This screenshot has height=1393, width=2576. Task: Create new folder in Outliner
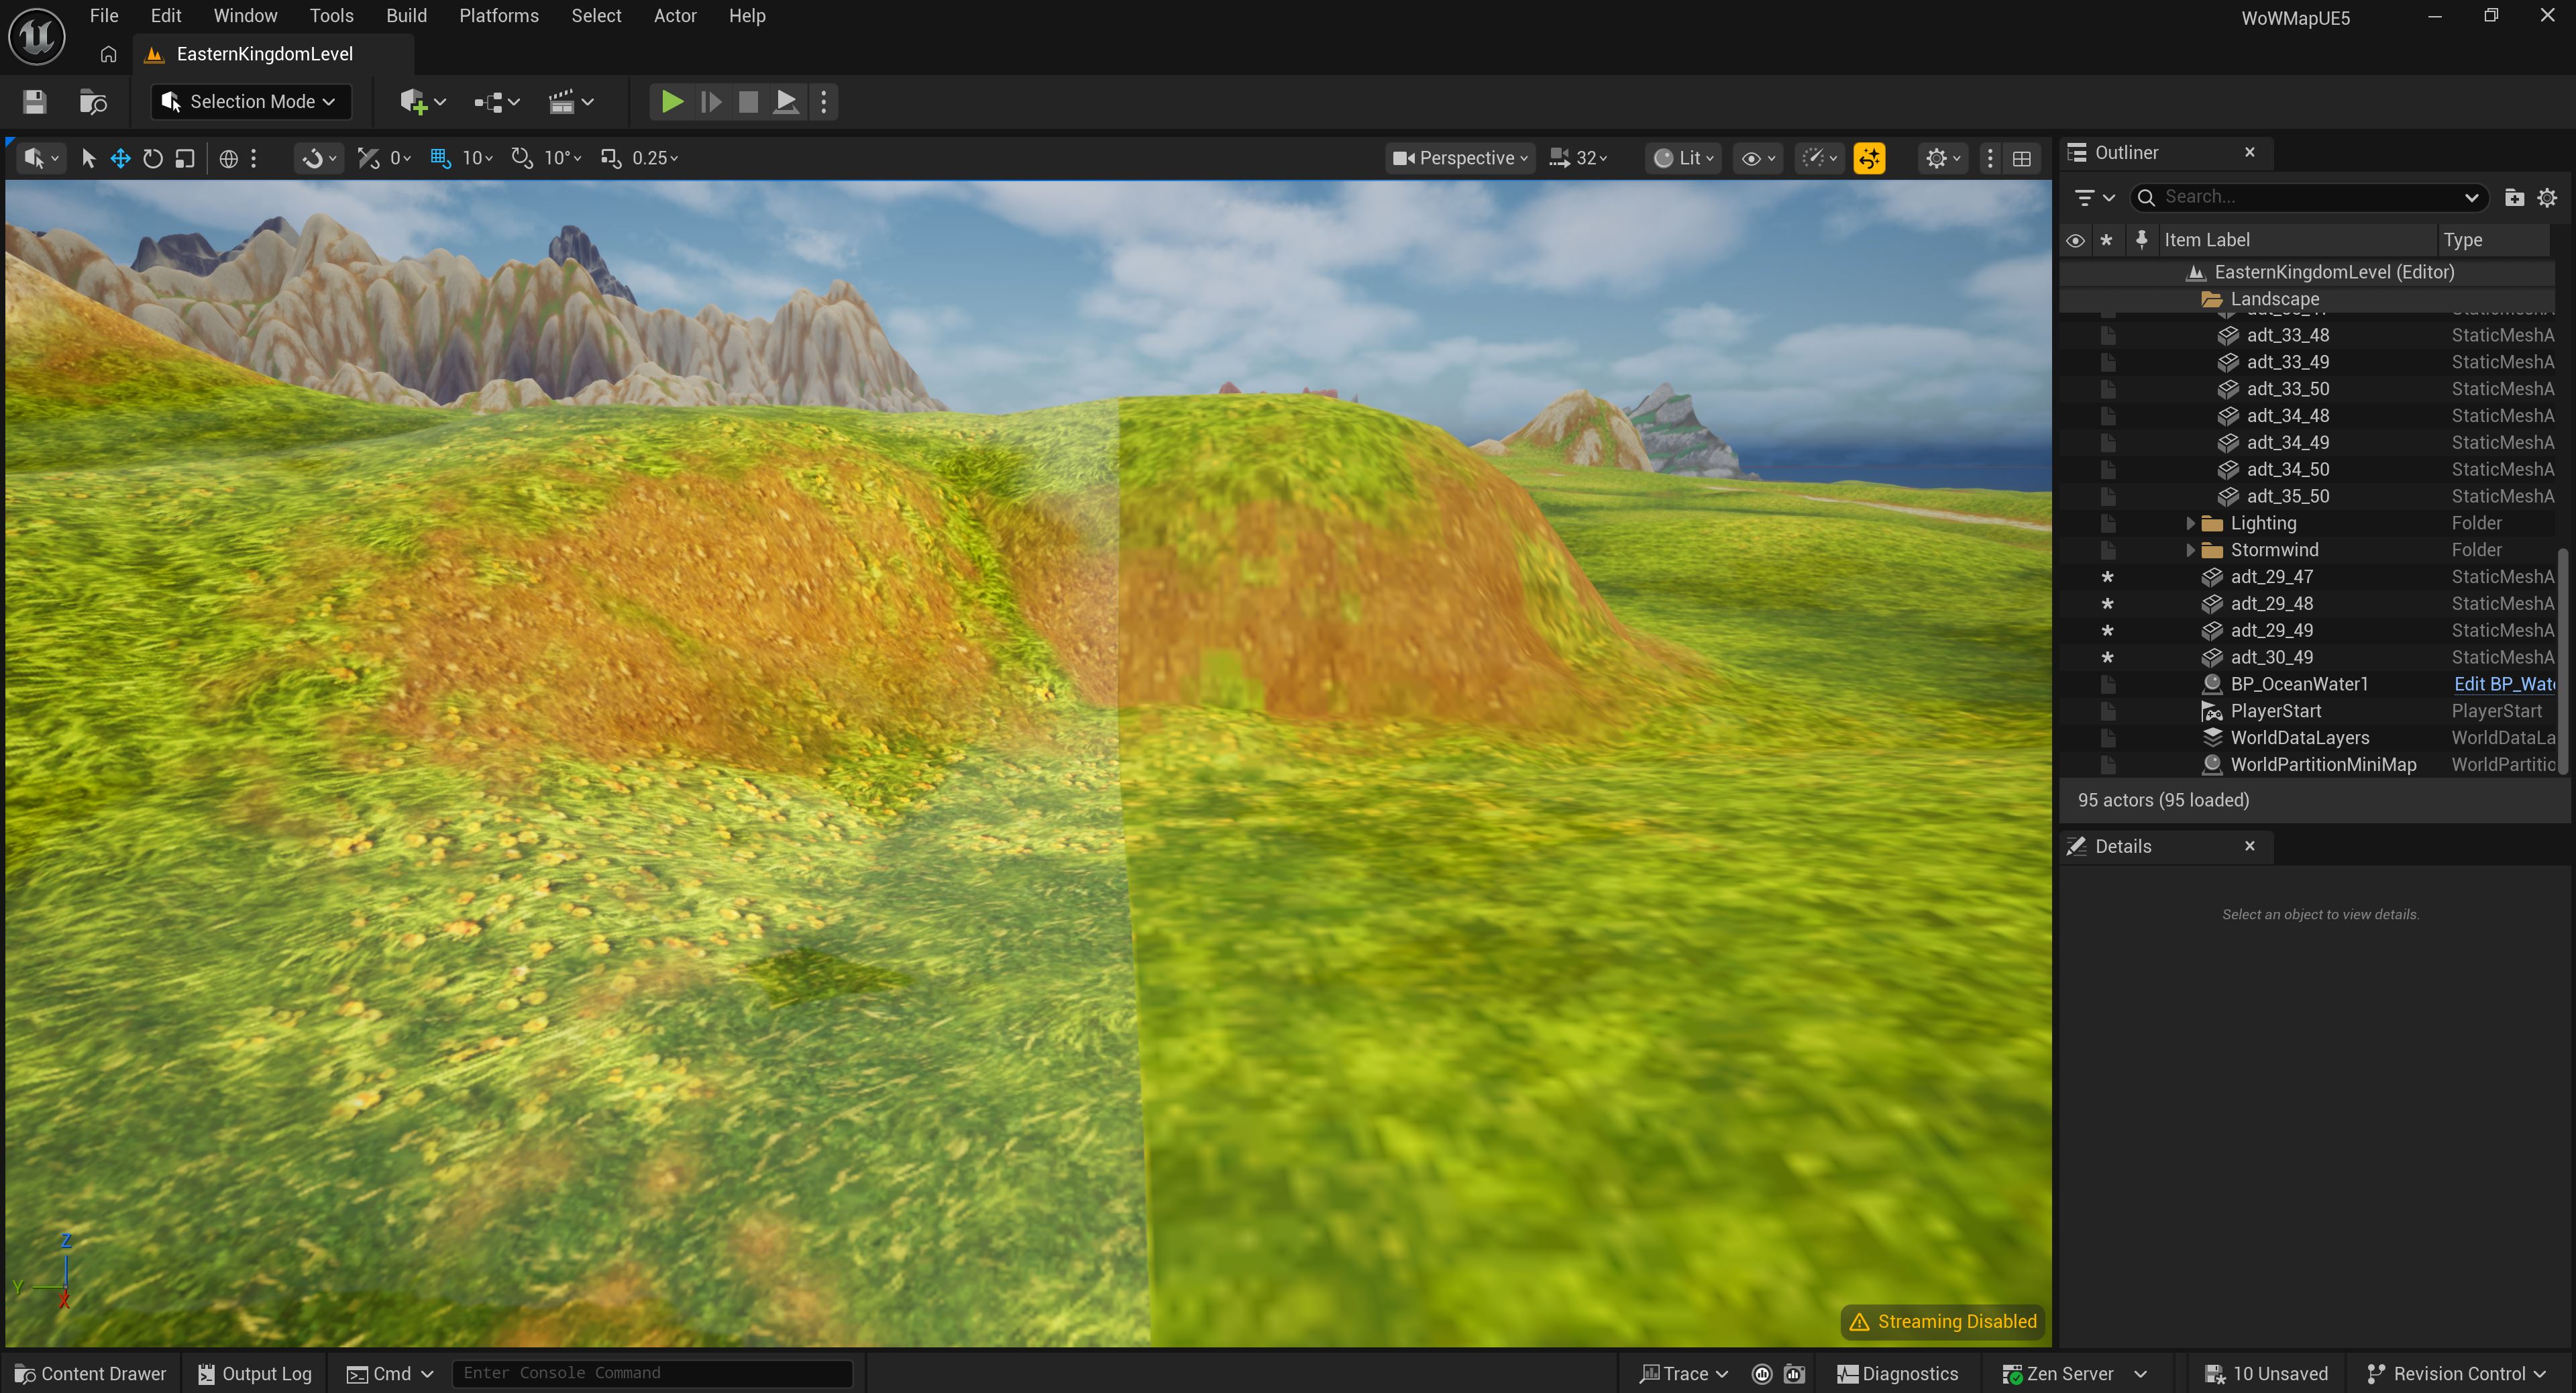tap(2514, 197)
